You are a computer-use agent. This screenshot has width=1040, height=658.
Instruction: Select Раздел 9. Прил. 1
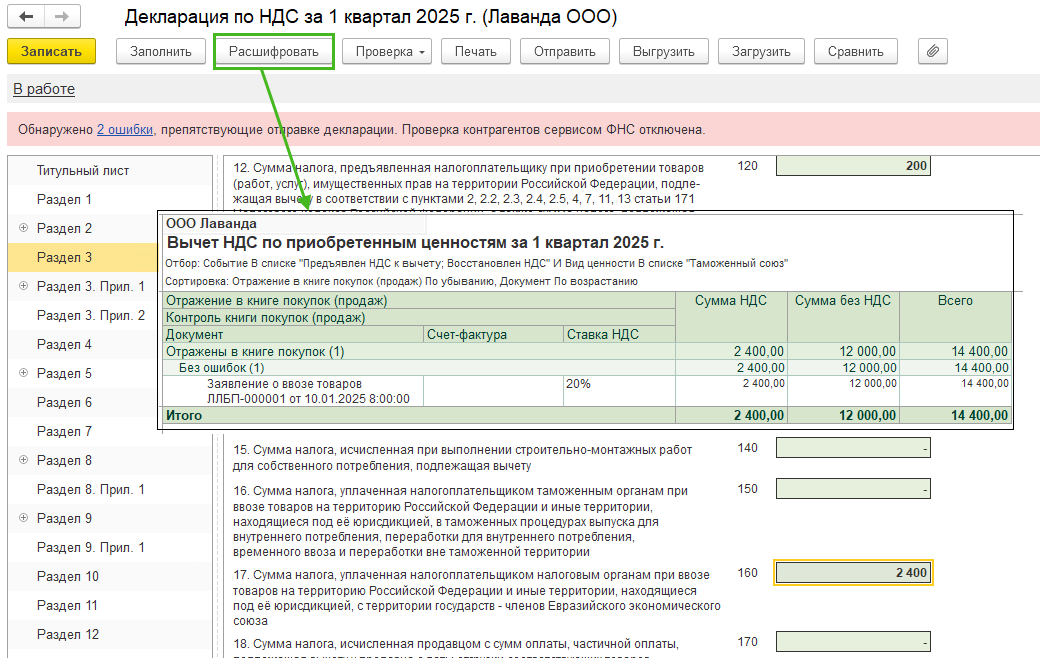pos(90,547)
